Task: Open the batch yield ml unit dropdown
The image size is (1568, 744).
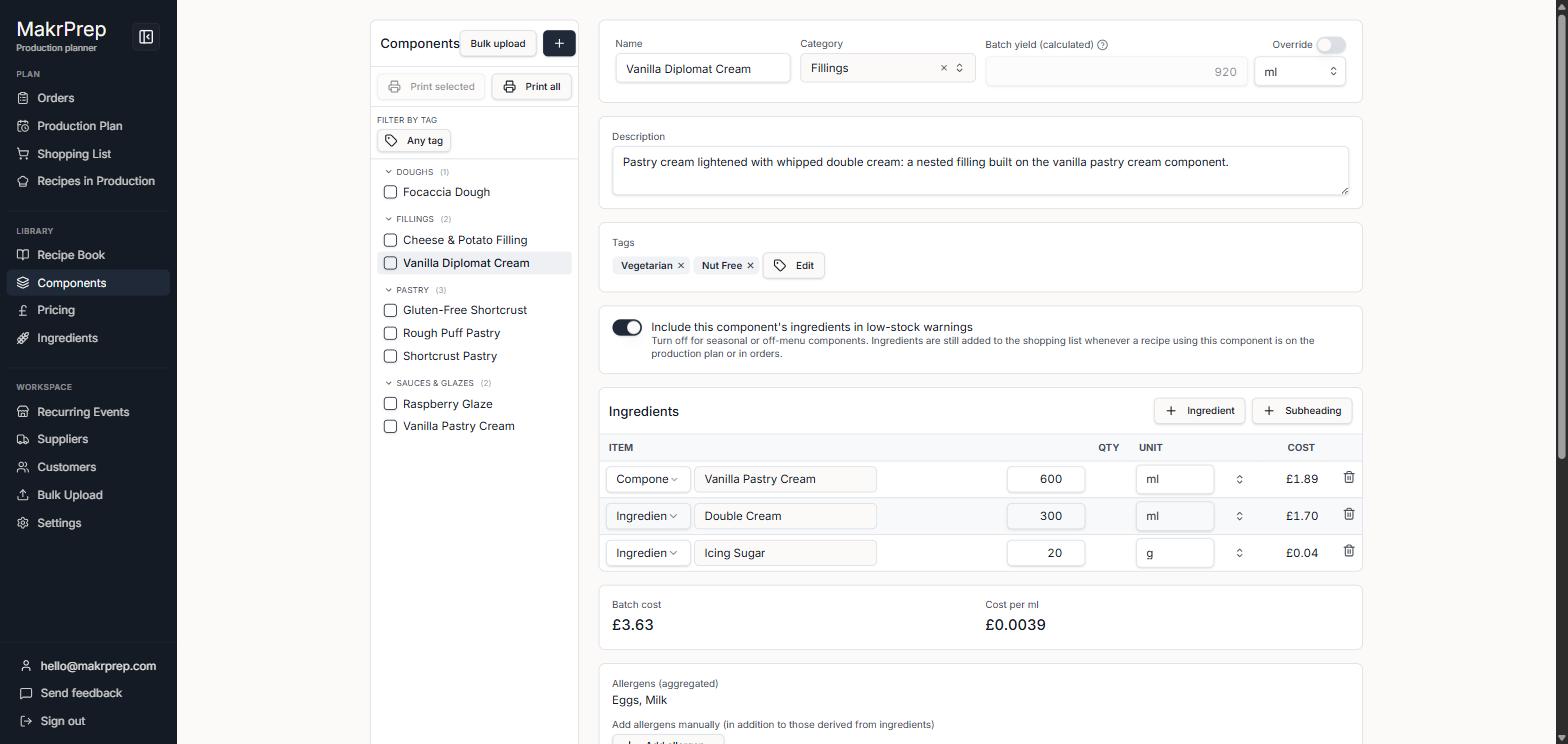Action: tap(1299, 72)
